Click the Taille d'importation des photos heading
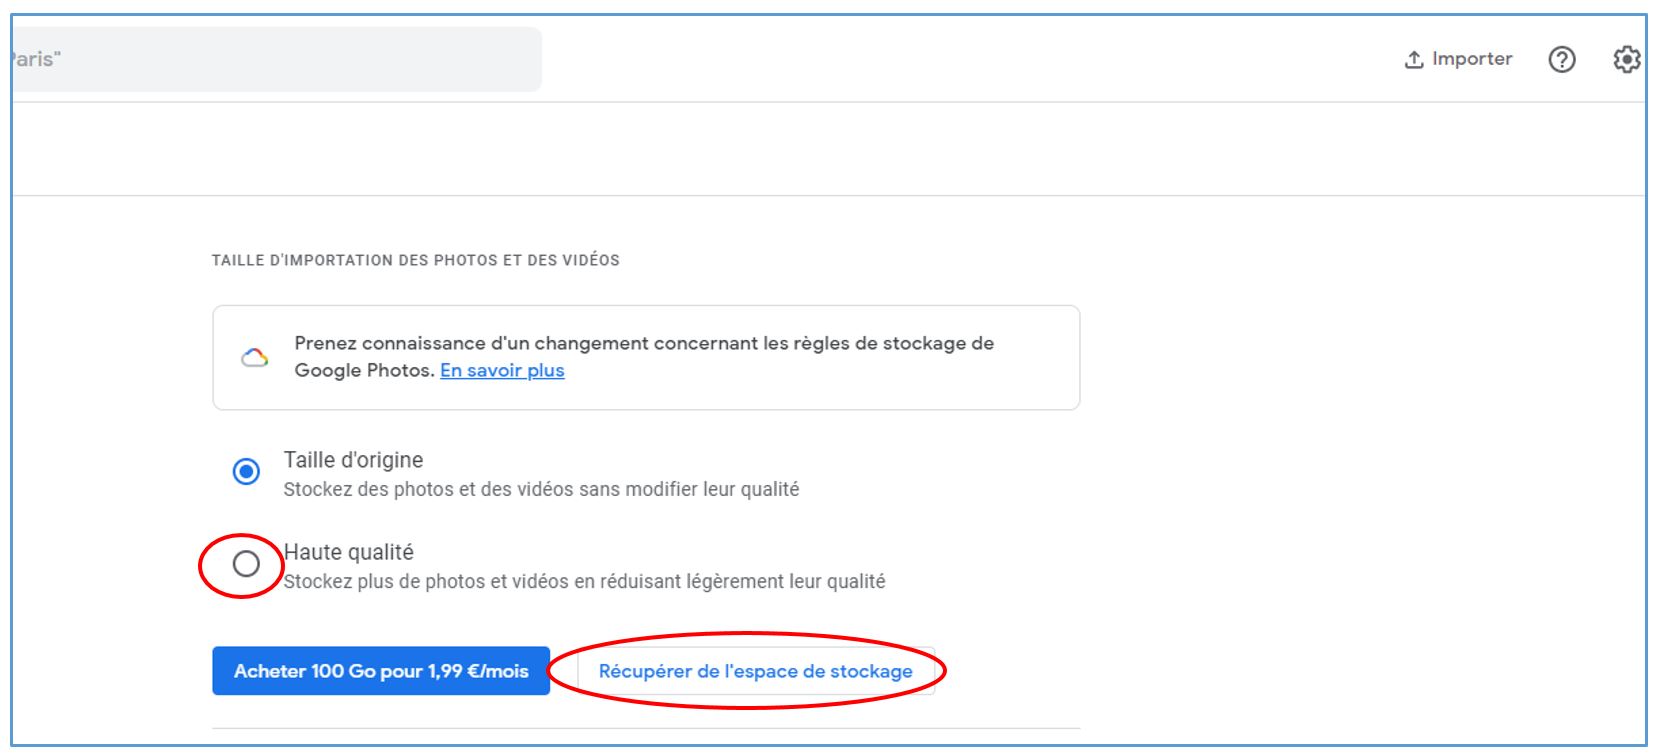This screenshot has height=756, width=1657. click(415, 260)
